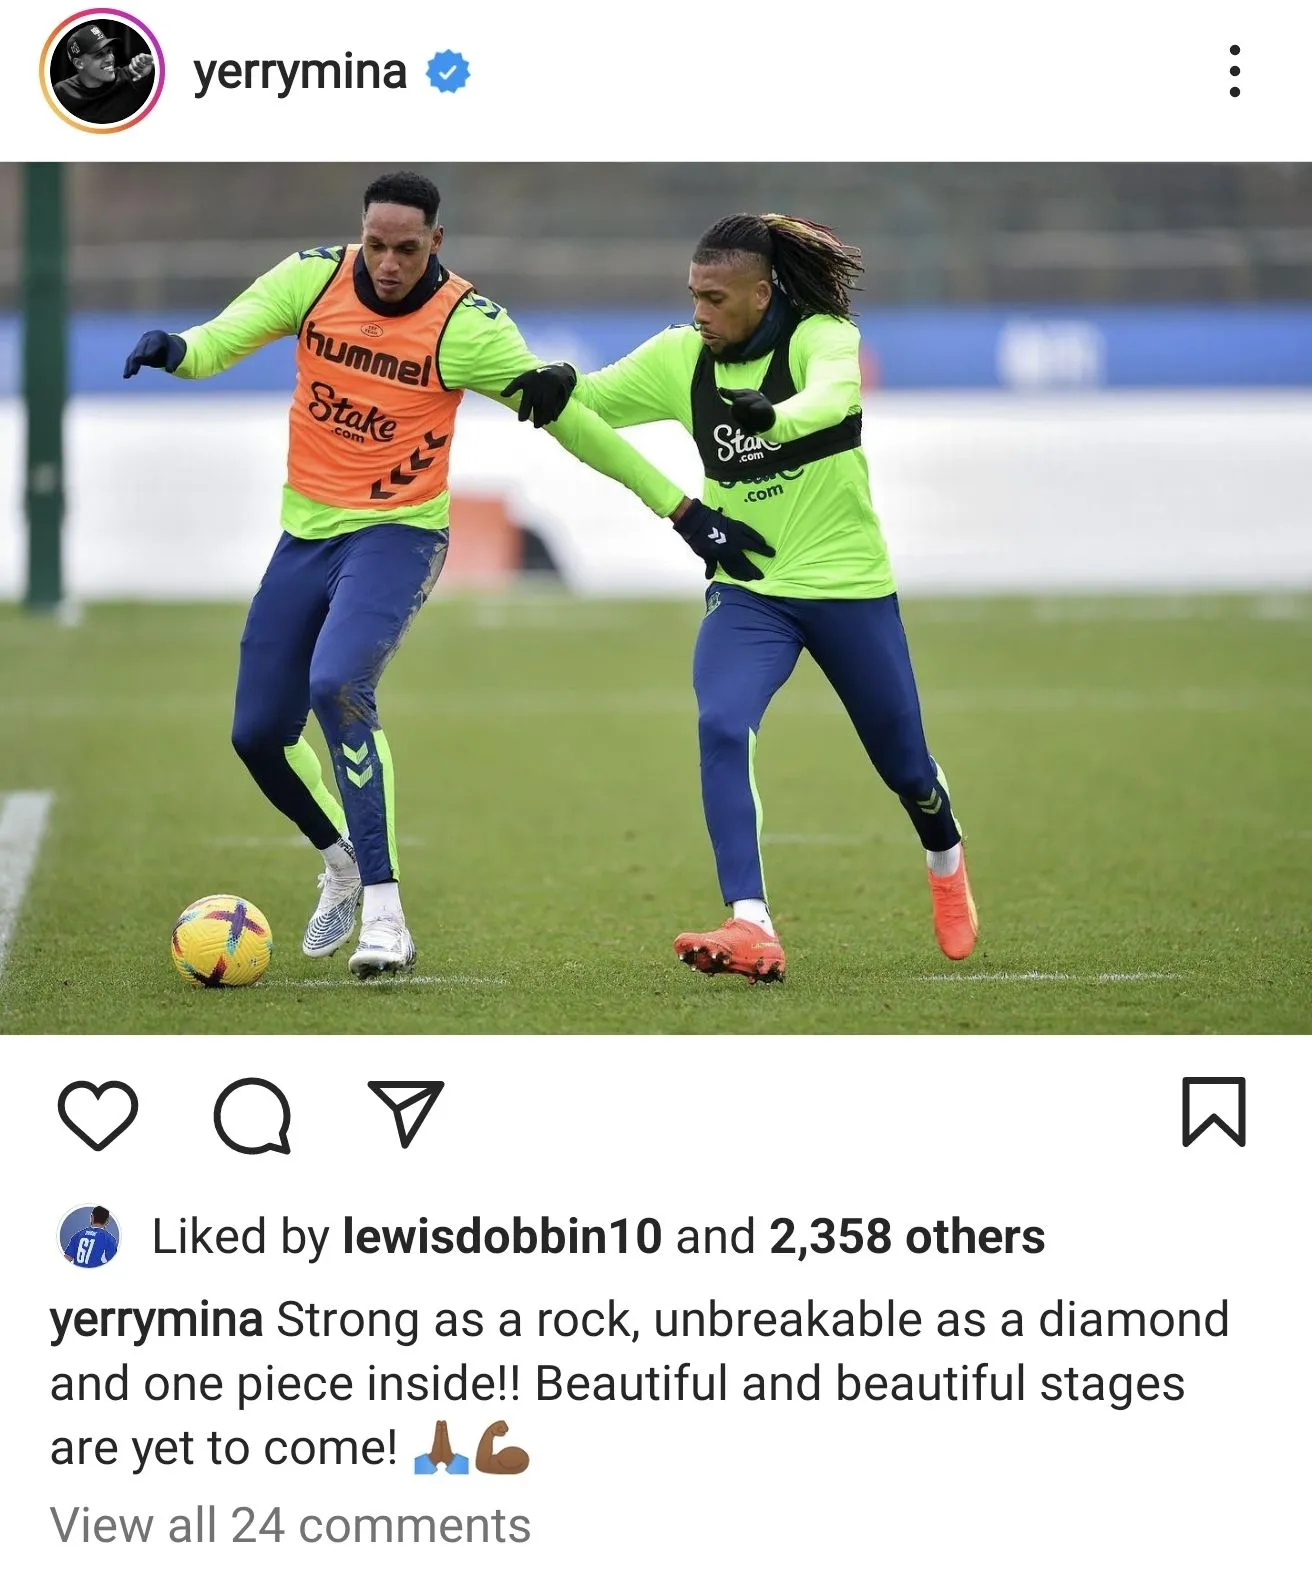Screen dimensions: 1312x1573
Task: View all 24 comments
Action: [x=290, y=1526]
